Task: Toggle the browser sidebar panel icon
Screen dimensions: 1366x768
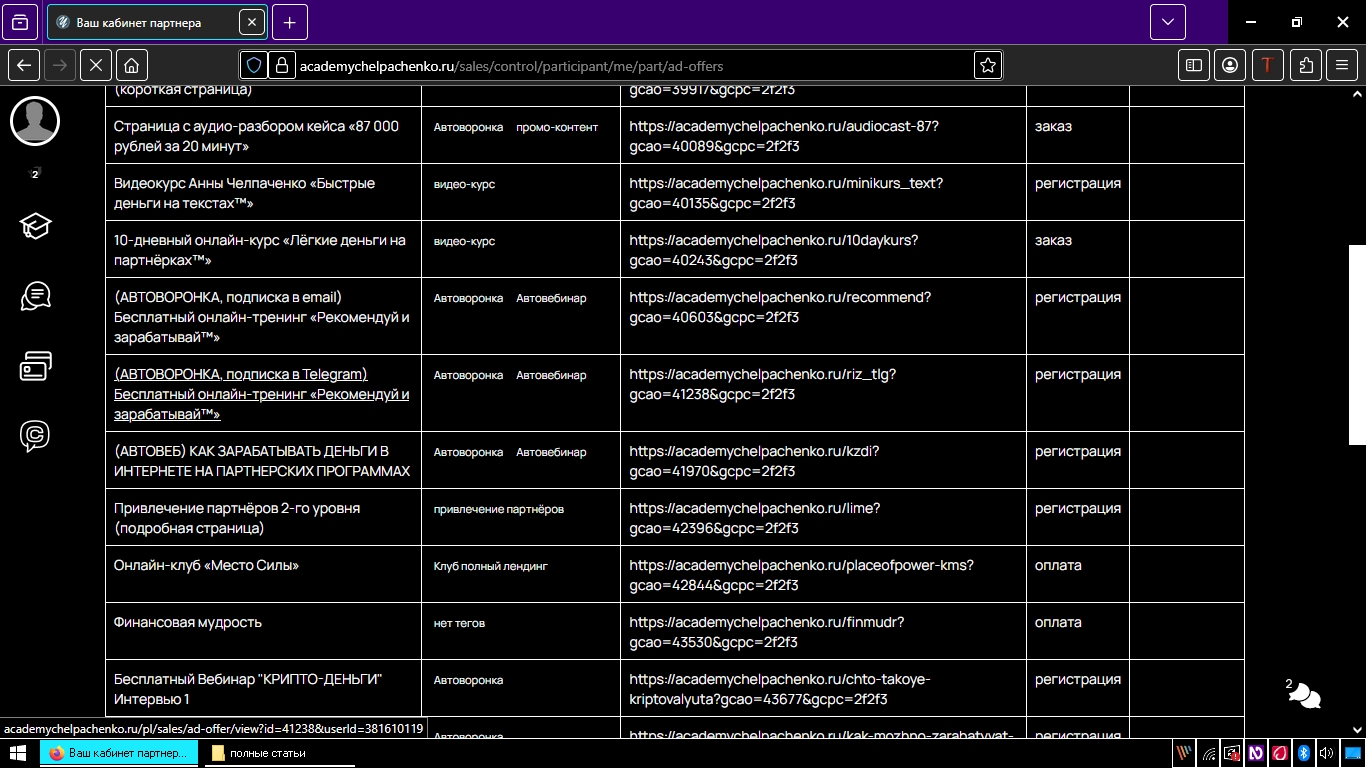Action: click(x=1193, y=65)
